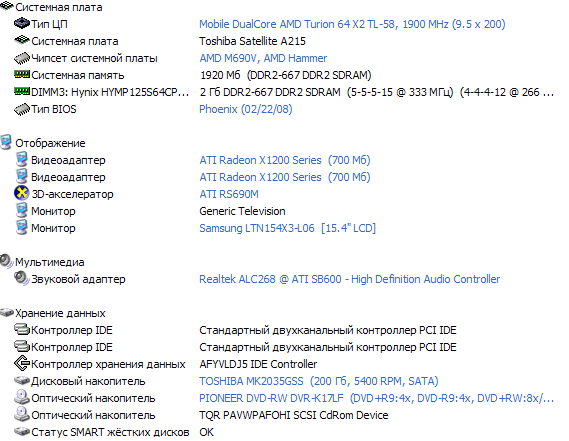Click the disc icon of PIONEER Оптический накопитель
Screen dimensions: 569x441
coord(21,397)
